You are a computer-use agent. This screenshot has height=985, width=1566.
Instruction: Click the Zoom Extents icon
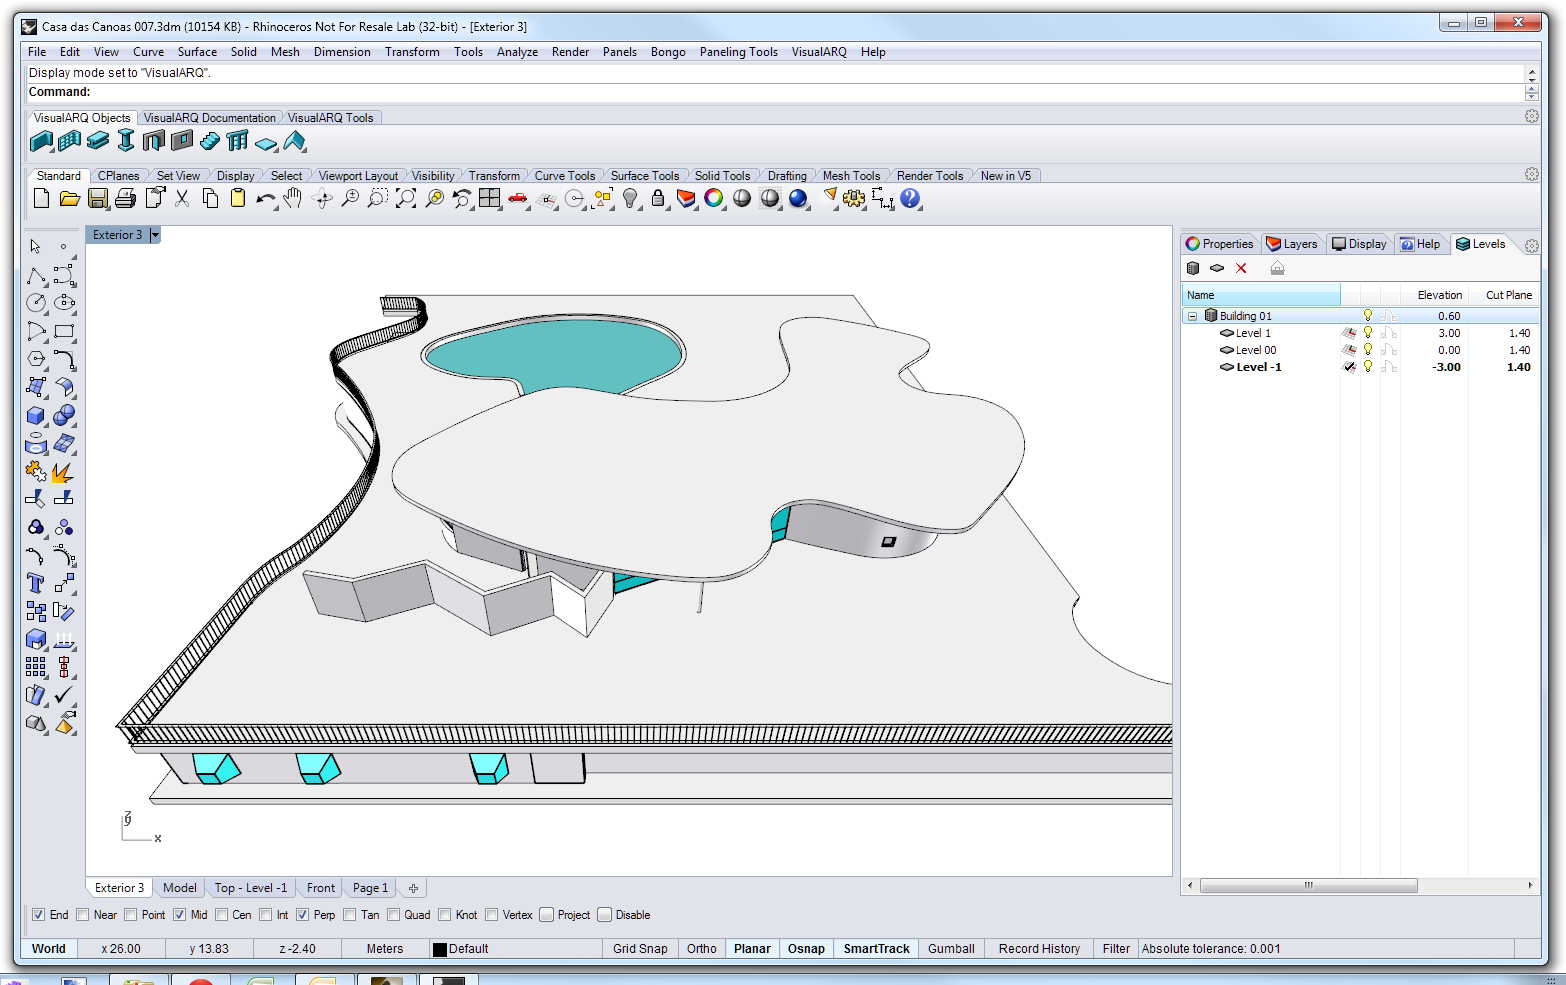pyautogui.click(x=405, y=198)
